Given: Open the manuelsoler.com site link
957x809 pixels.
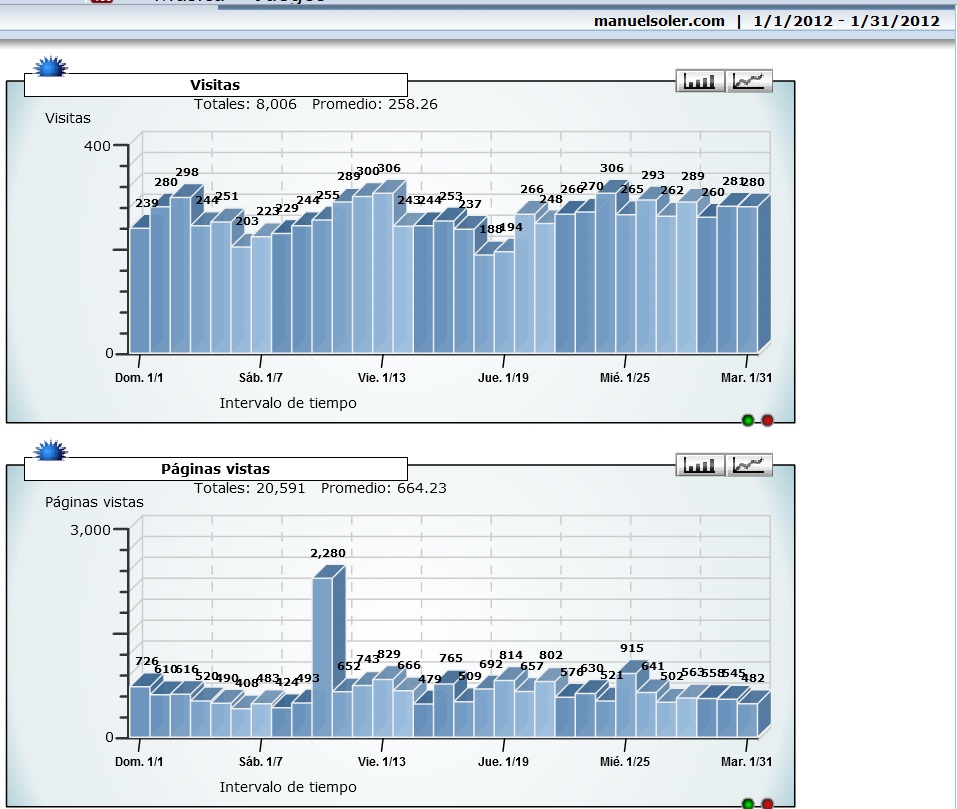Looking at the screenshot, I should (x=659, y=21).
